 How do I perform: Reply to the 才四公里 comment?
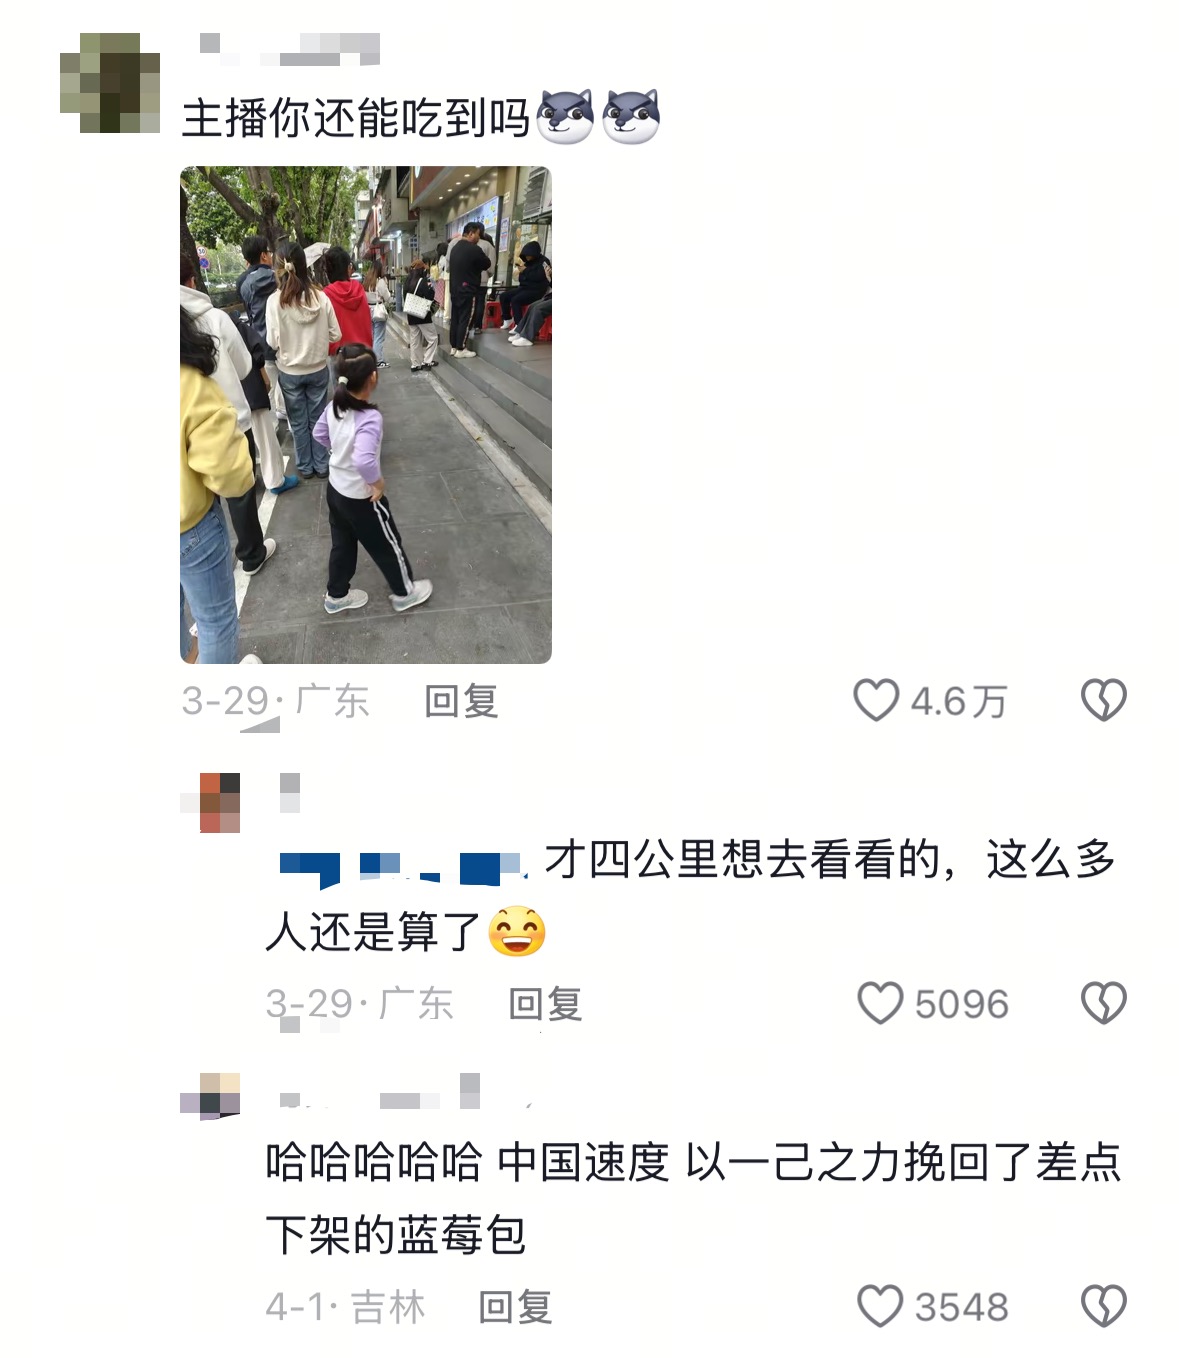(545, 1004)
